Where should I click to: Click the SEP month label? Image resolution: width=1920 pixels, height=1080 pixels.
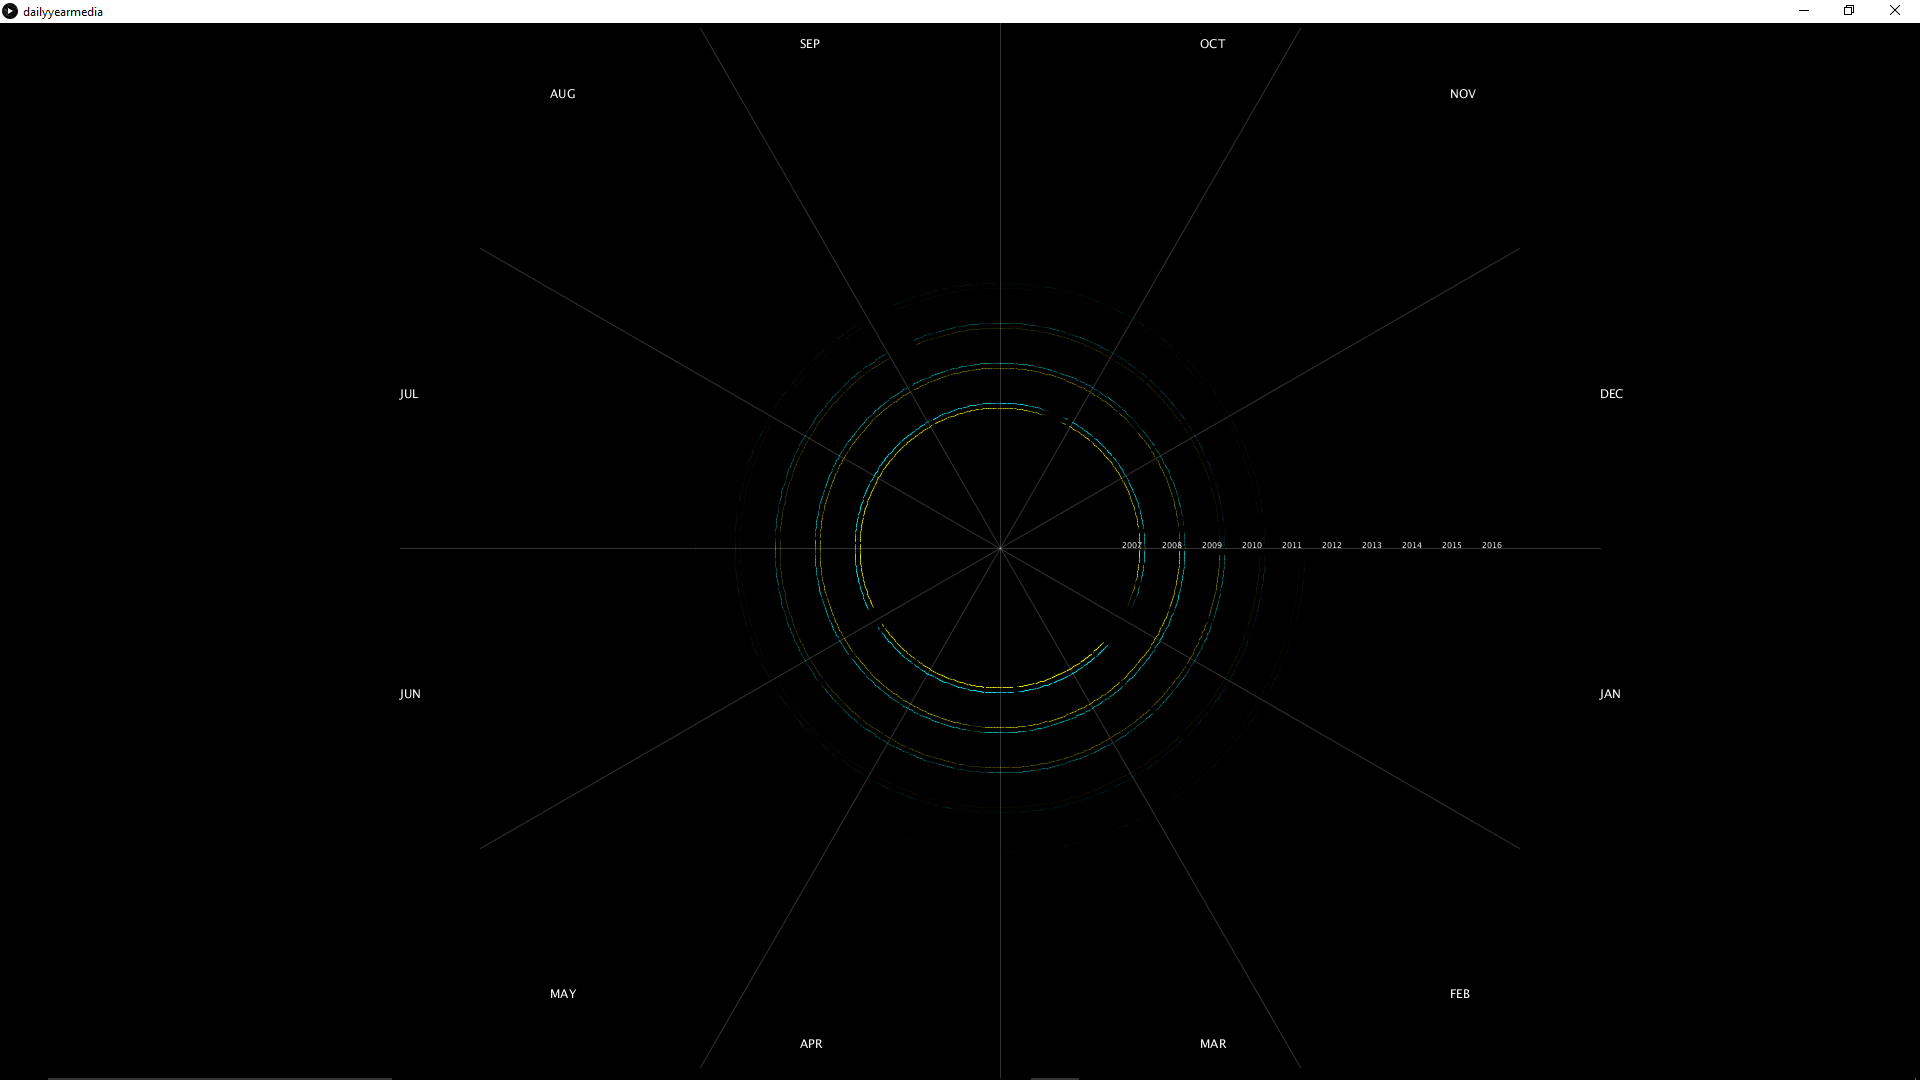pos(810,44)
